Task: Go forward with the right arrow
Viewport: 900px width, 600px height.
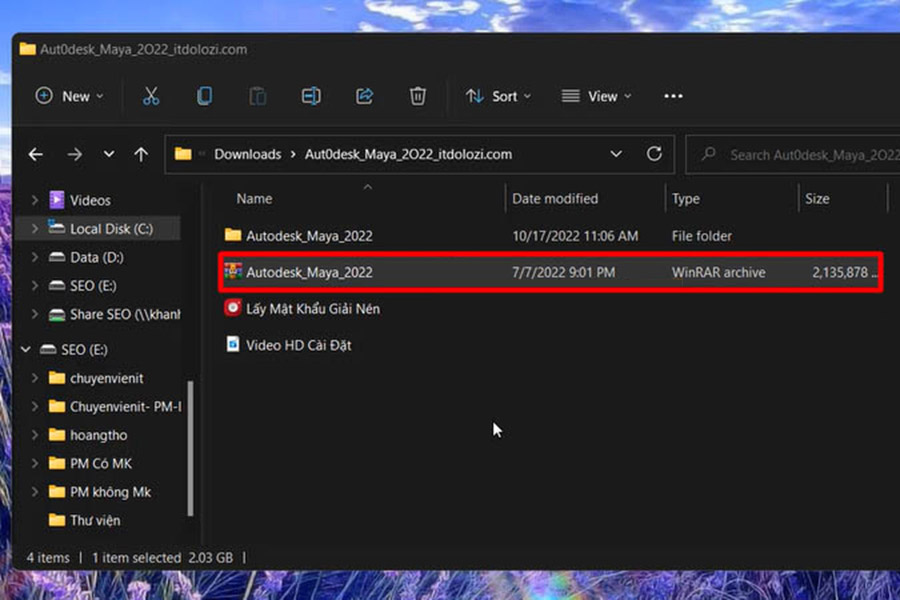Action: (x=74, y=154)
